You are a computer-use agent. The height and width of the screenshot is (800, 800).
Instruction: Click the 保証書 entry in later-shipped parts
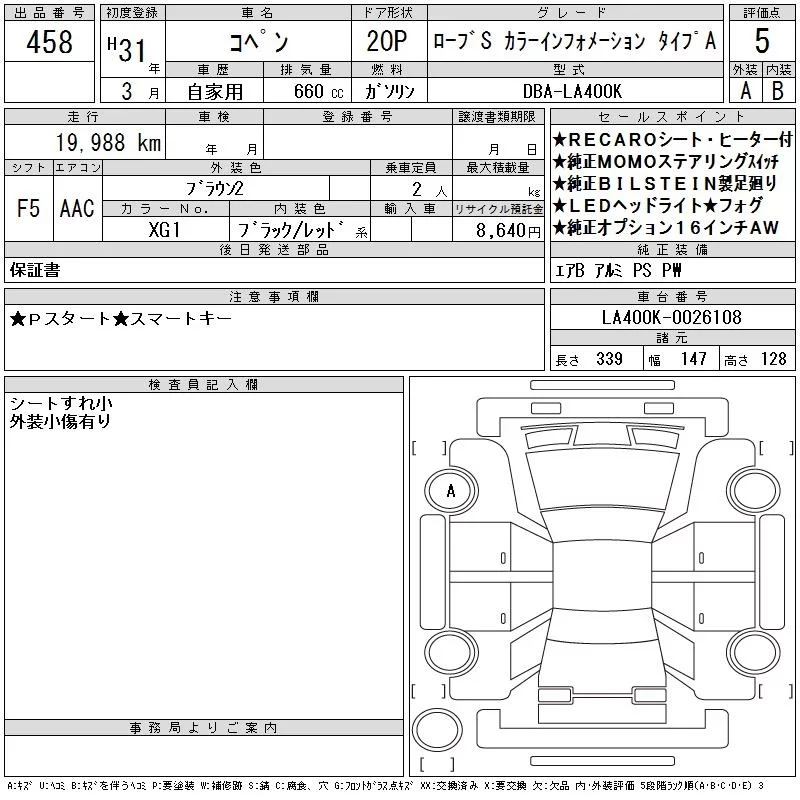(35, 270)
